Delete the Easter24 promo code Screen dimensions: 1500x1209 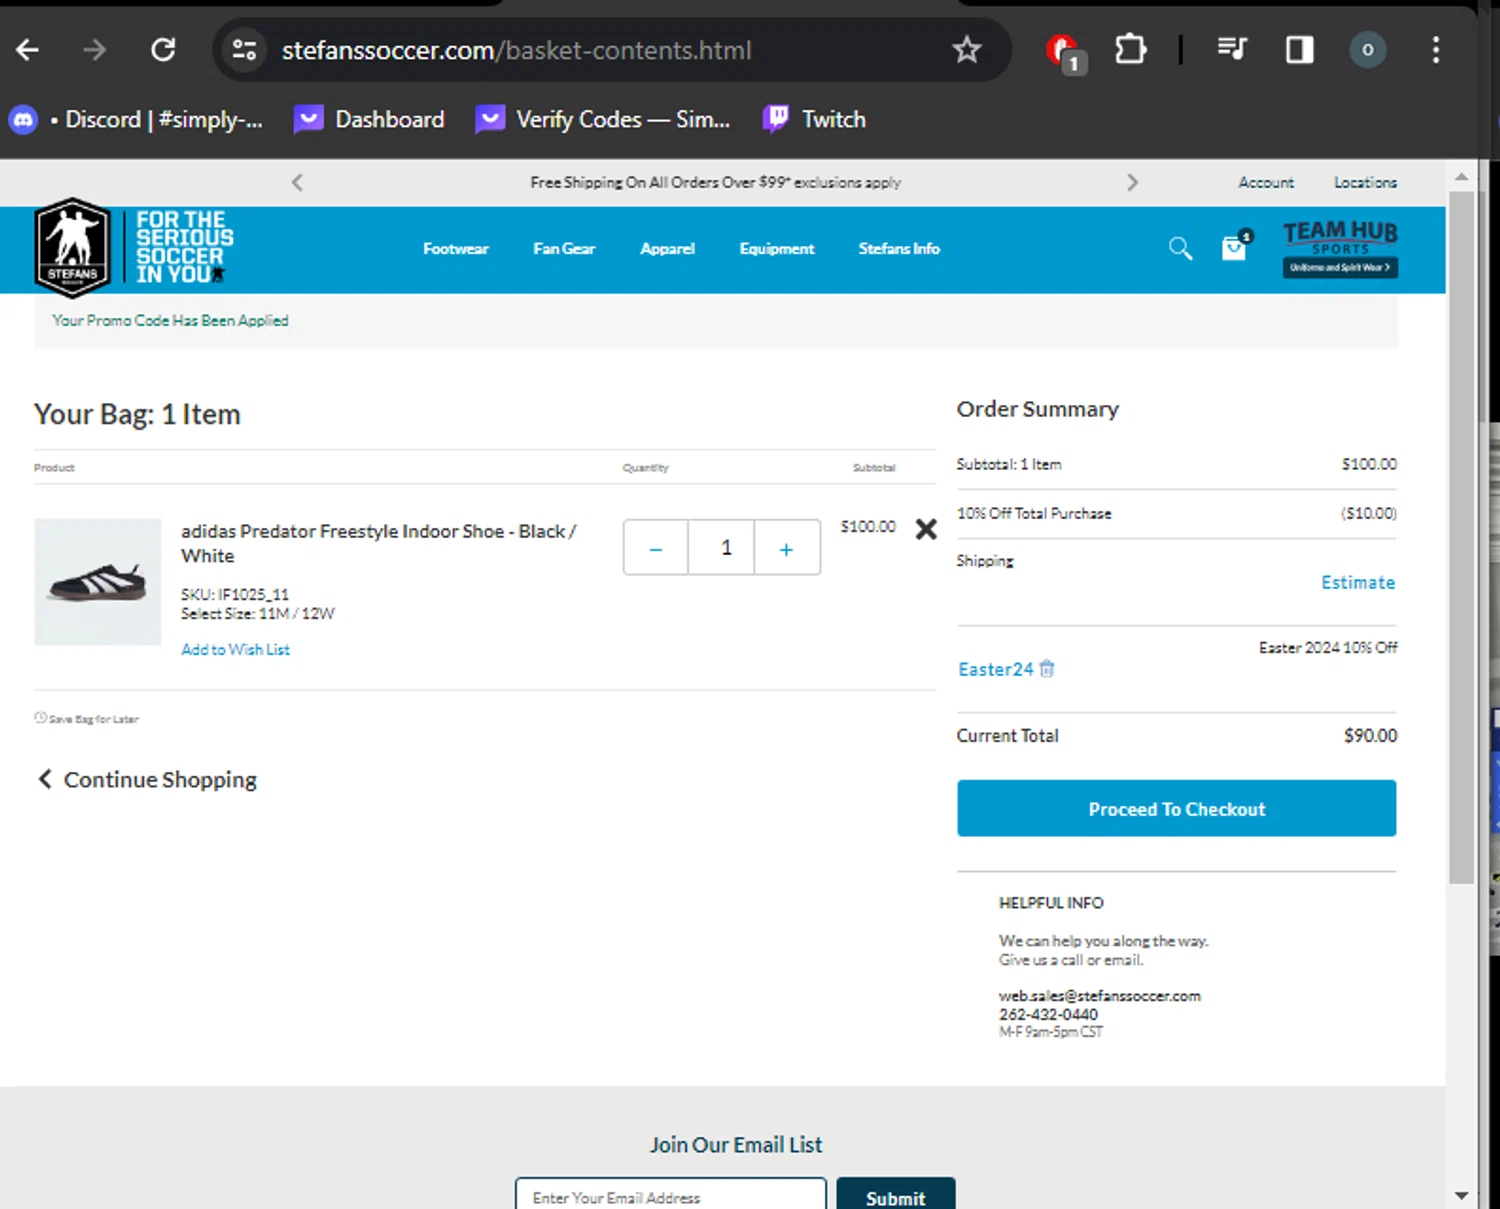coord(1047,668)
